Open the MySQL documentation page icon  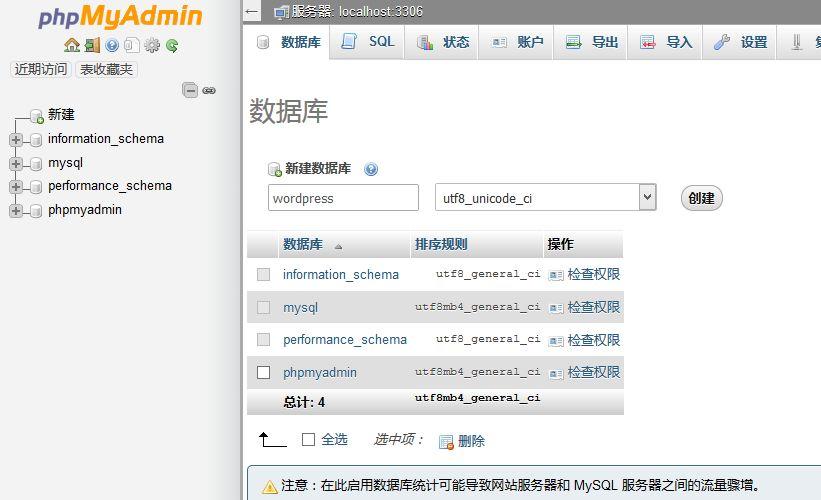coord(131,46)
